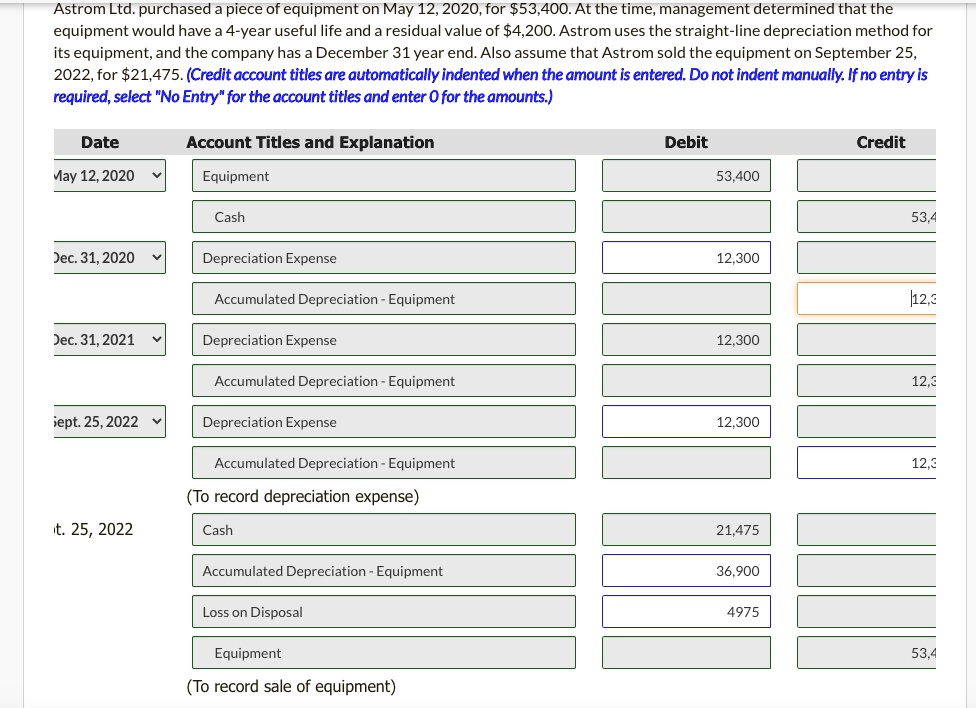This screenshot has width=976, height=708.
Task: Expand the Dec. 31, 2021 date dropdown
Action: (x=110, y=340)
